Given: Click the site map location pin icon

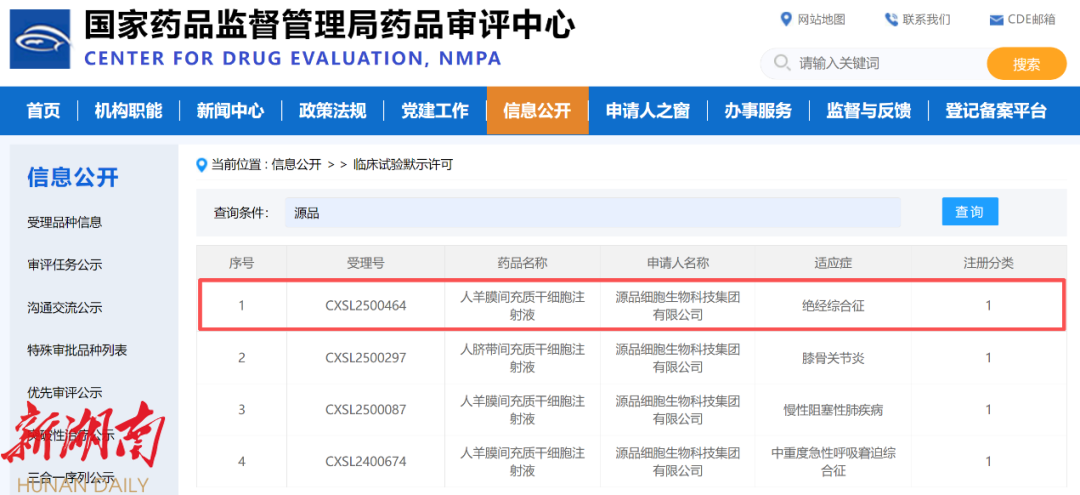Looking at the screenshot, I should click(786, 19).
